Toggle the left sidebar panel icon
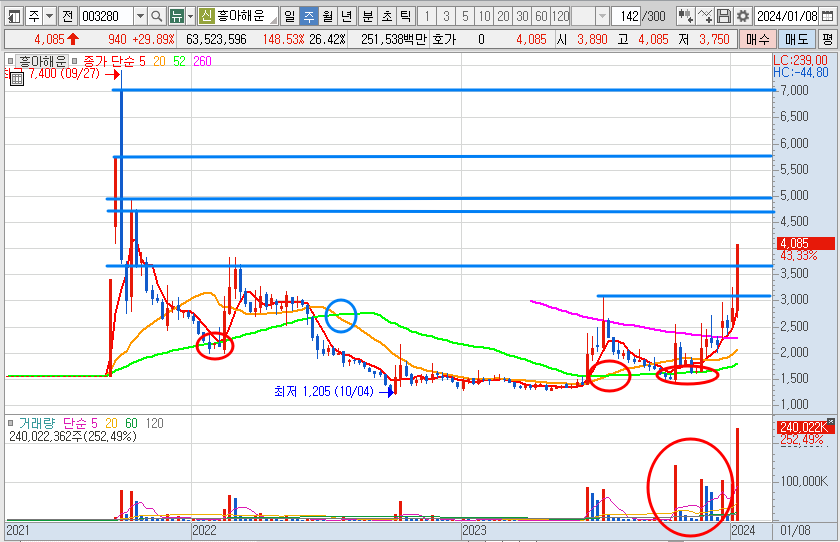Screen dimensions: 840x542 [14, 17]
